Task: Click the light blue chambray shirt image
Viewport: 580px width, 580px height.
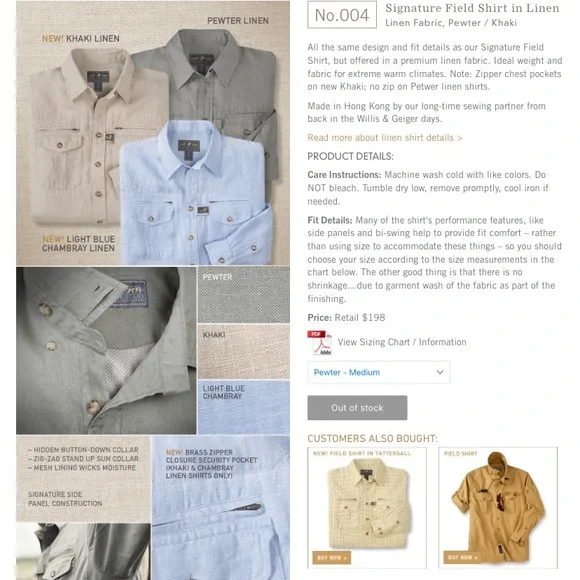Action: click(x=196, y=192)
